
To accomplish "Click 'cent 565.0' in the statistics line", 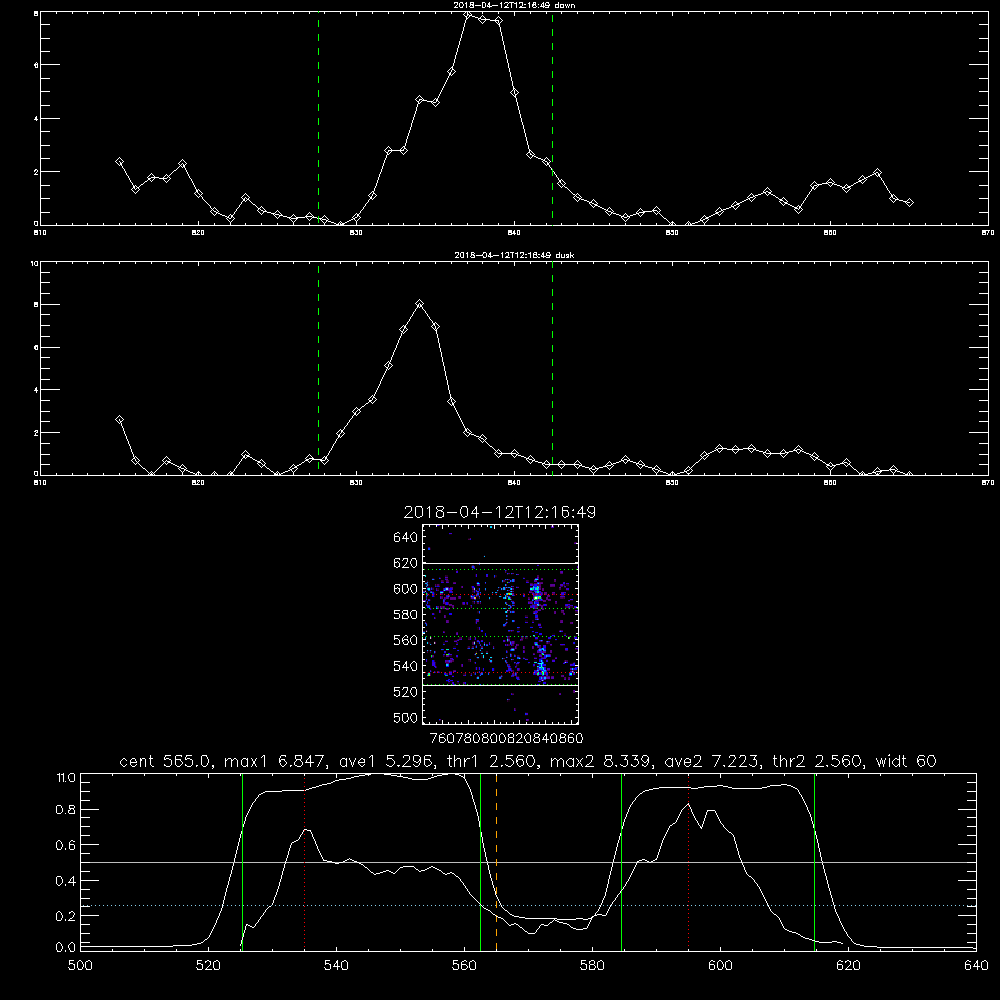I will (x=166, y=761).
